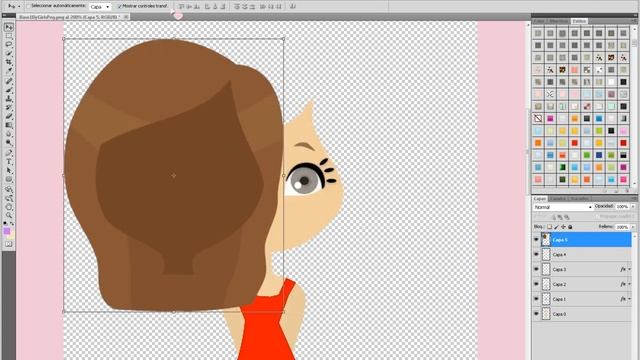Click the Auto-Align Layers icon in options bar

point(293,7)
